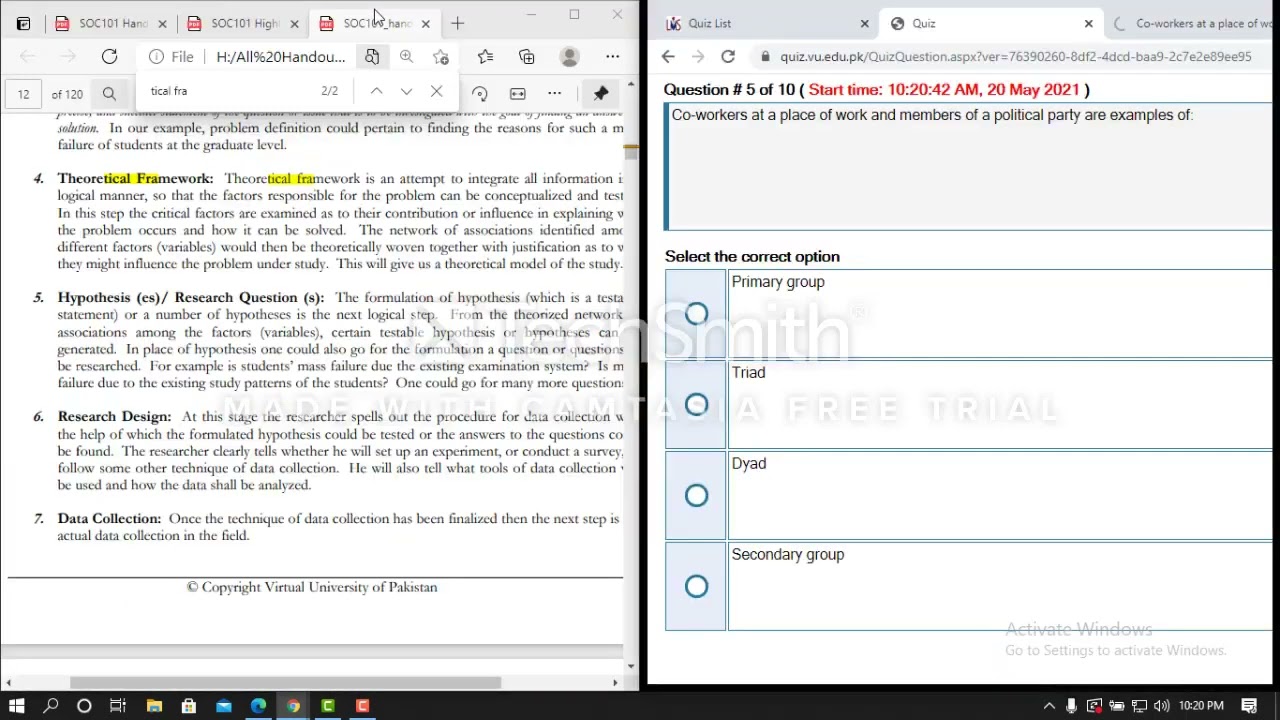
Task: Click the PDF vertical scrollbar thumb
Action: pyautogui.click(x=631, y=152)
